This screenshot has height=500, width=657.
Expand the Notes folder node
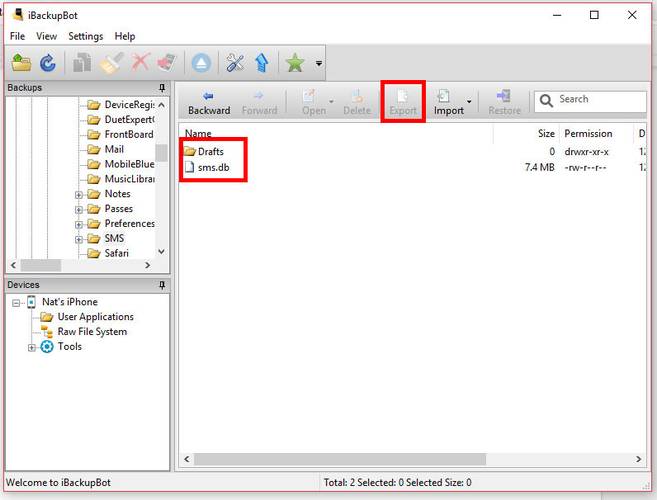(78, 195)
